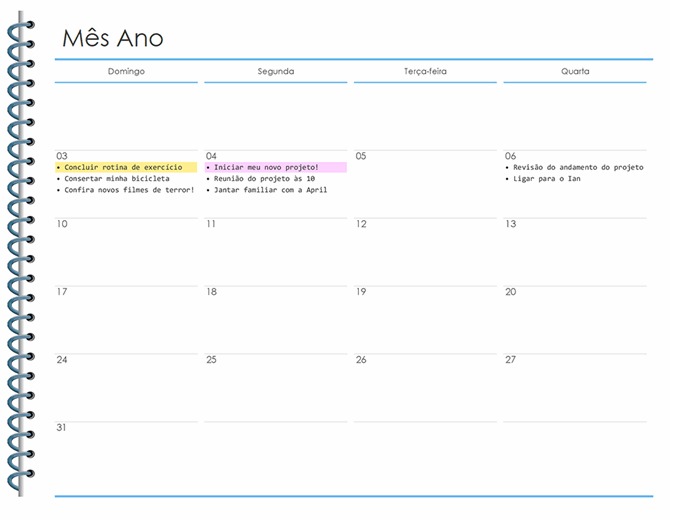Image resolution: width=675 pixels, height=520 pixels.
Task: Click the spiral binding at the left edge
Action: tap(20, 260)
